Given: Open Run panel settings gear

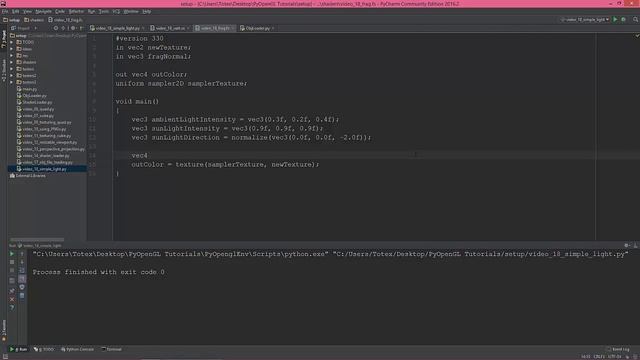Looking at the screenshot, I should coord(627,245).
